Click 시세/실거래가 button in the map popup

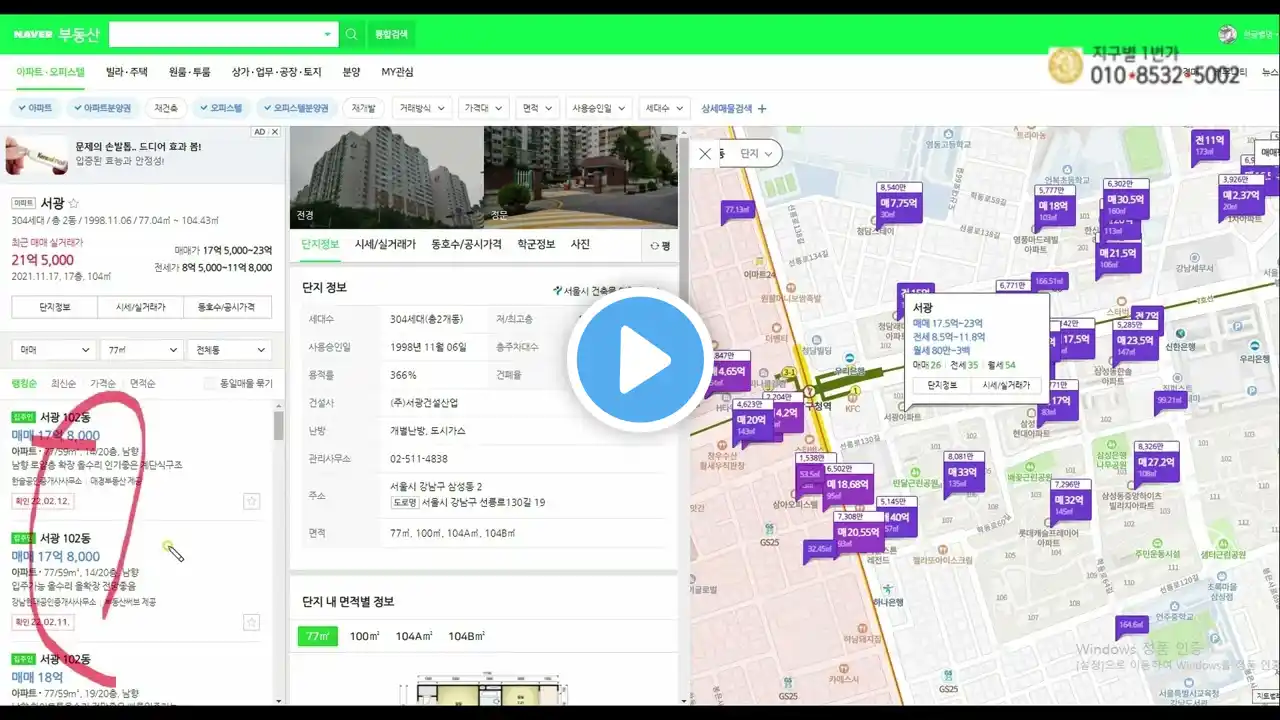1006,385
